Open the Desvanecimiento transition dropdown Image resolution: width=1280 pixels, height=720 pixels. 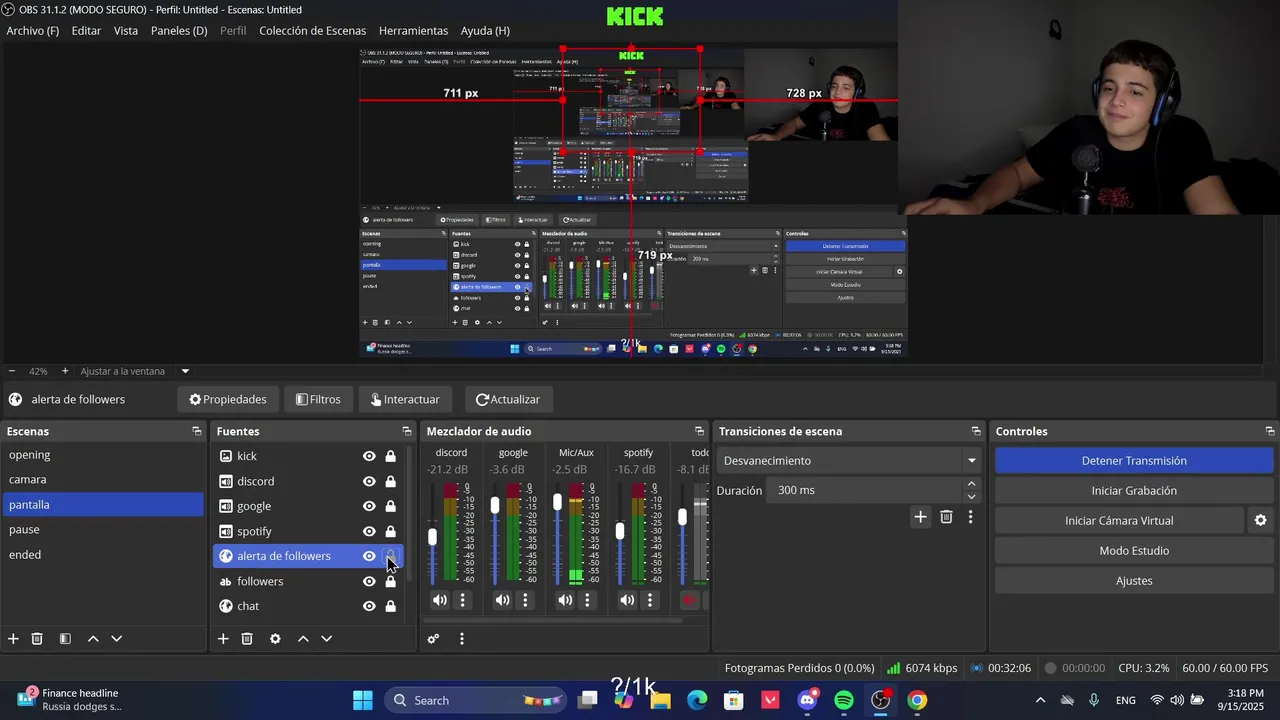(849, 461)
